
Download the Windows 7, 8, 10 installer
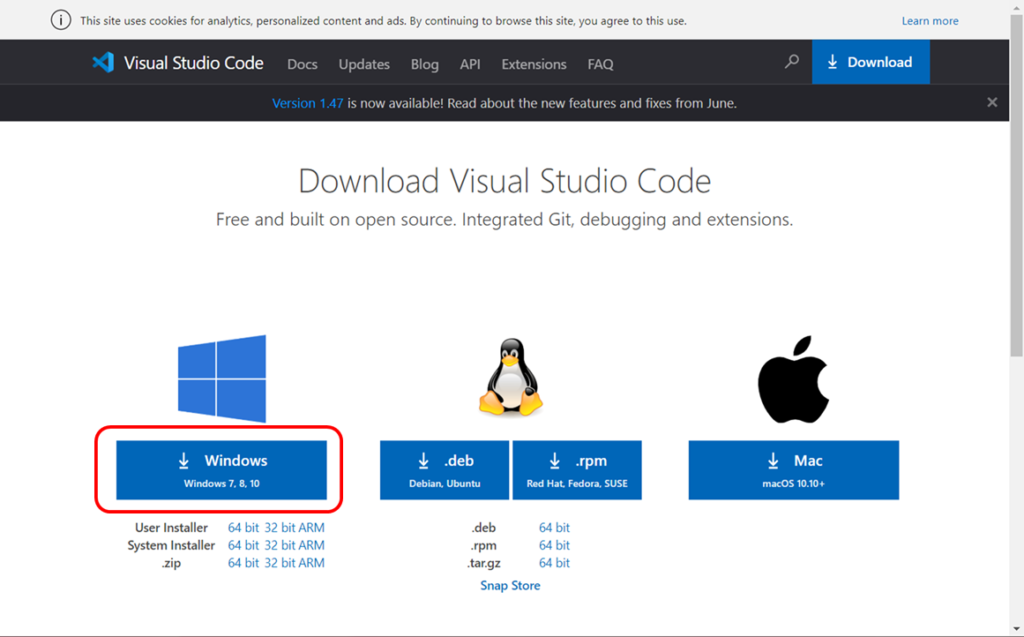[x=221, y=470]
